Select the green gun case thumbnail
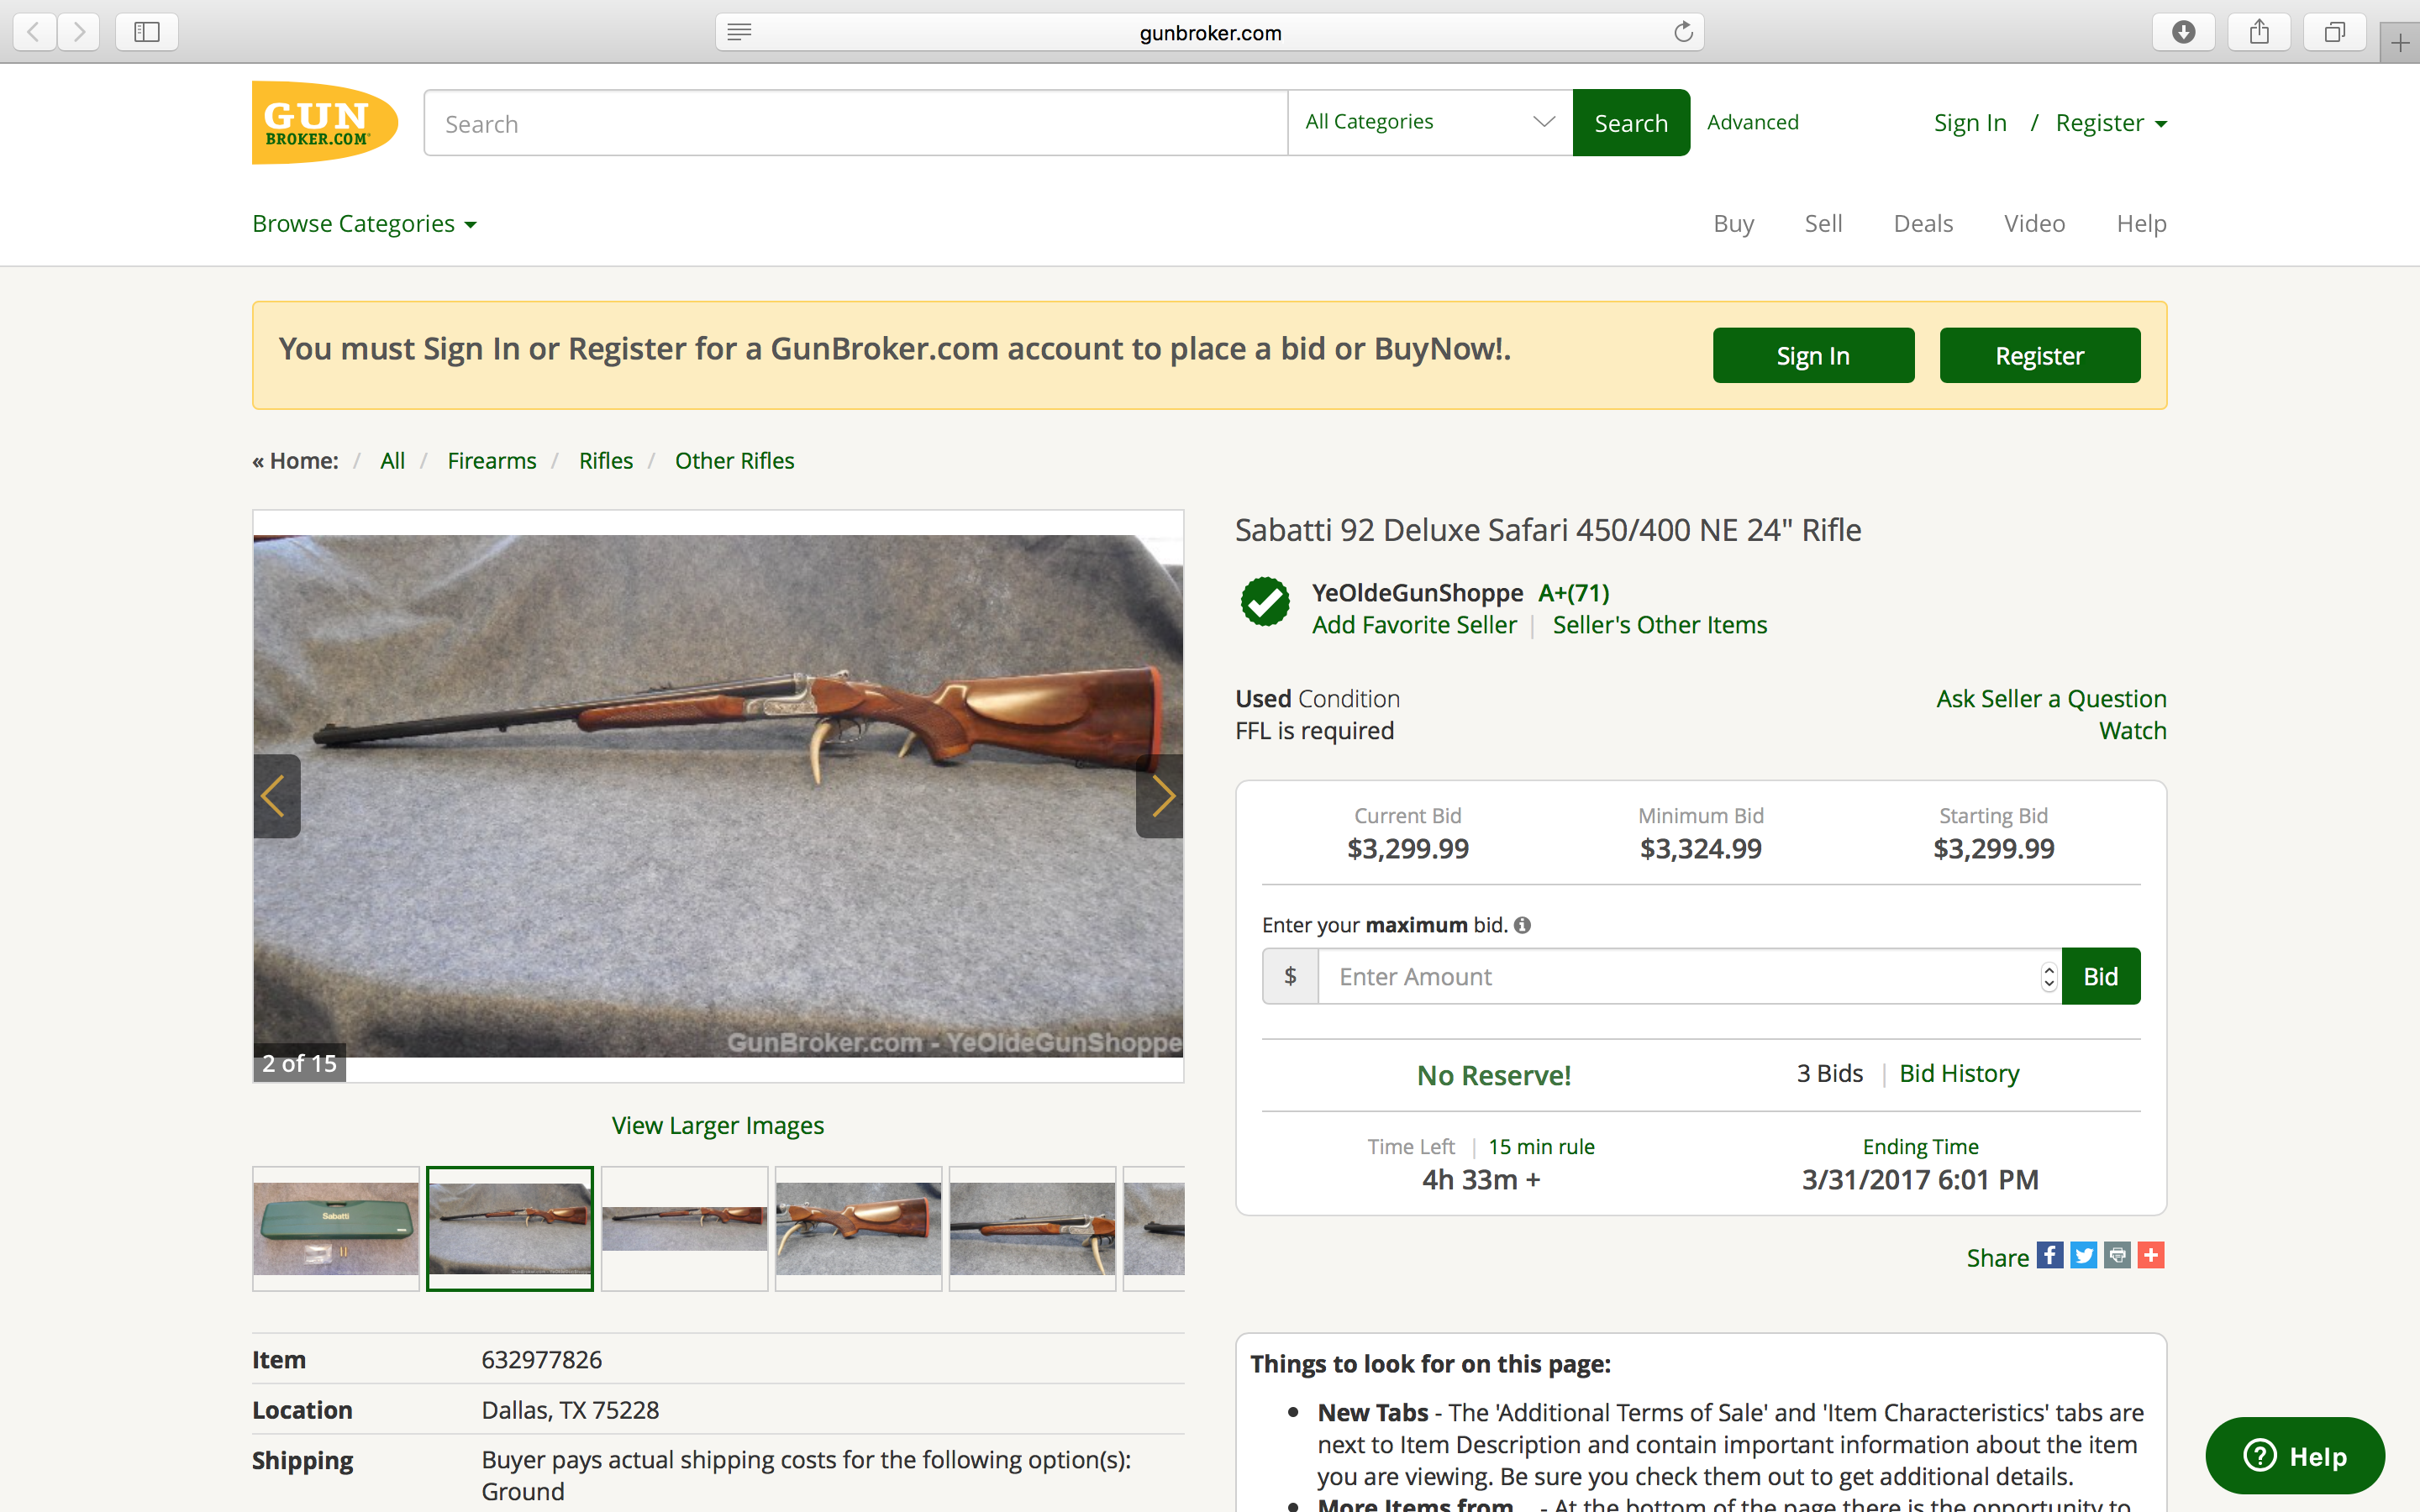The image size is (2420, 1512). click(x=336, y=1228)
